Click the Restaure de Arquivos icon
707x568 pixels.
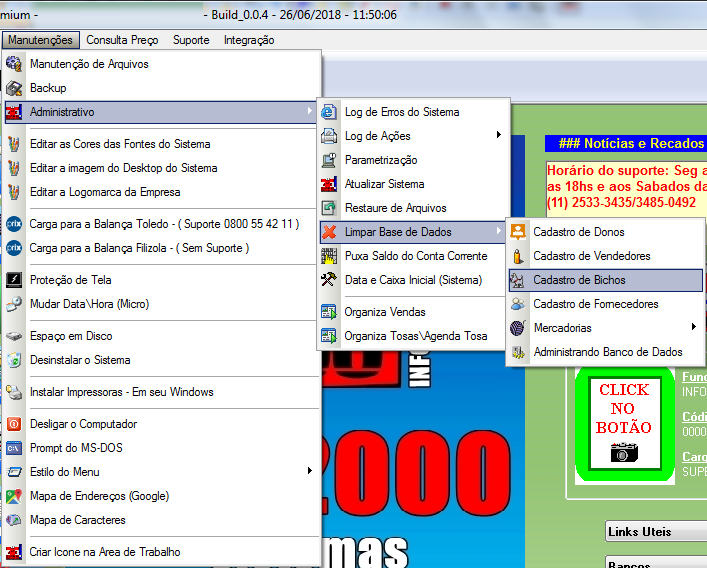pyautogui.click(x=328, y=208)
